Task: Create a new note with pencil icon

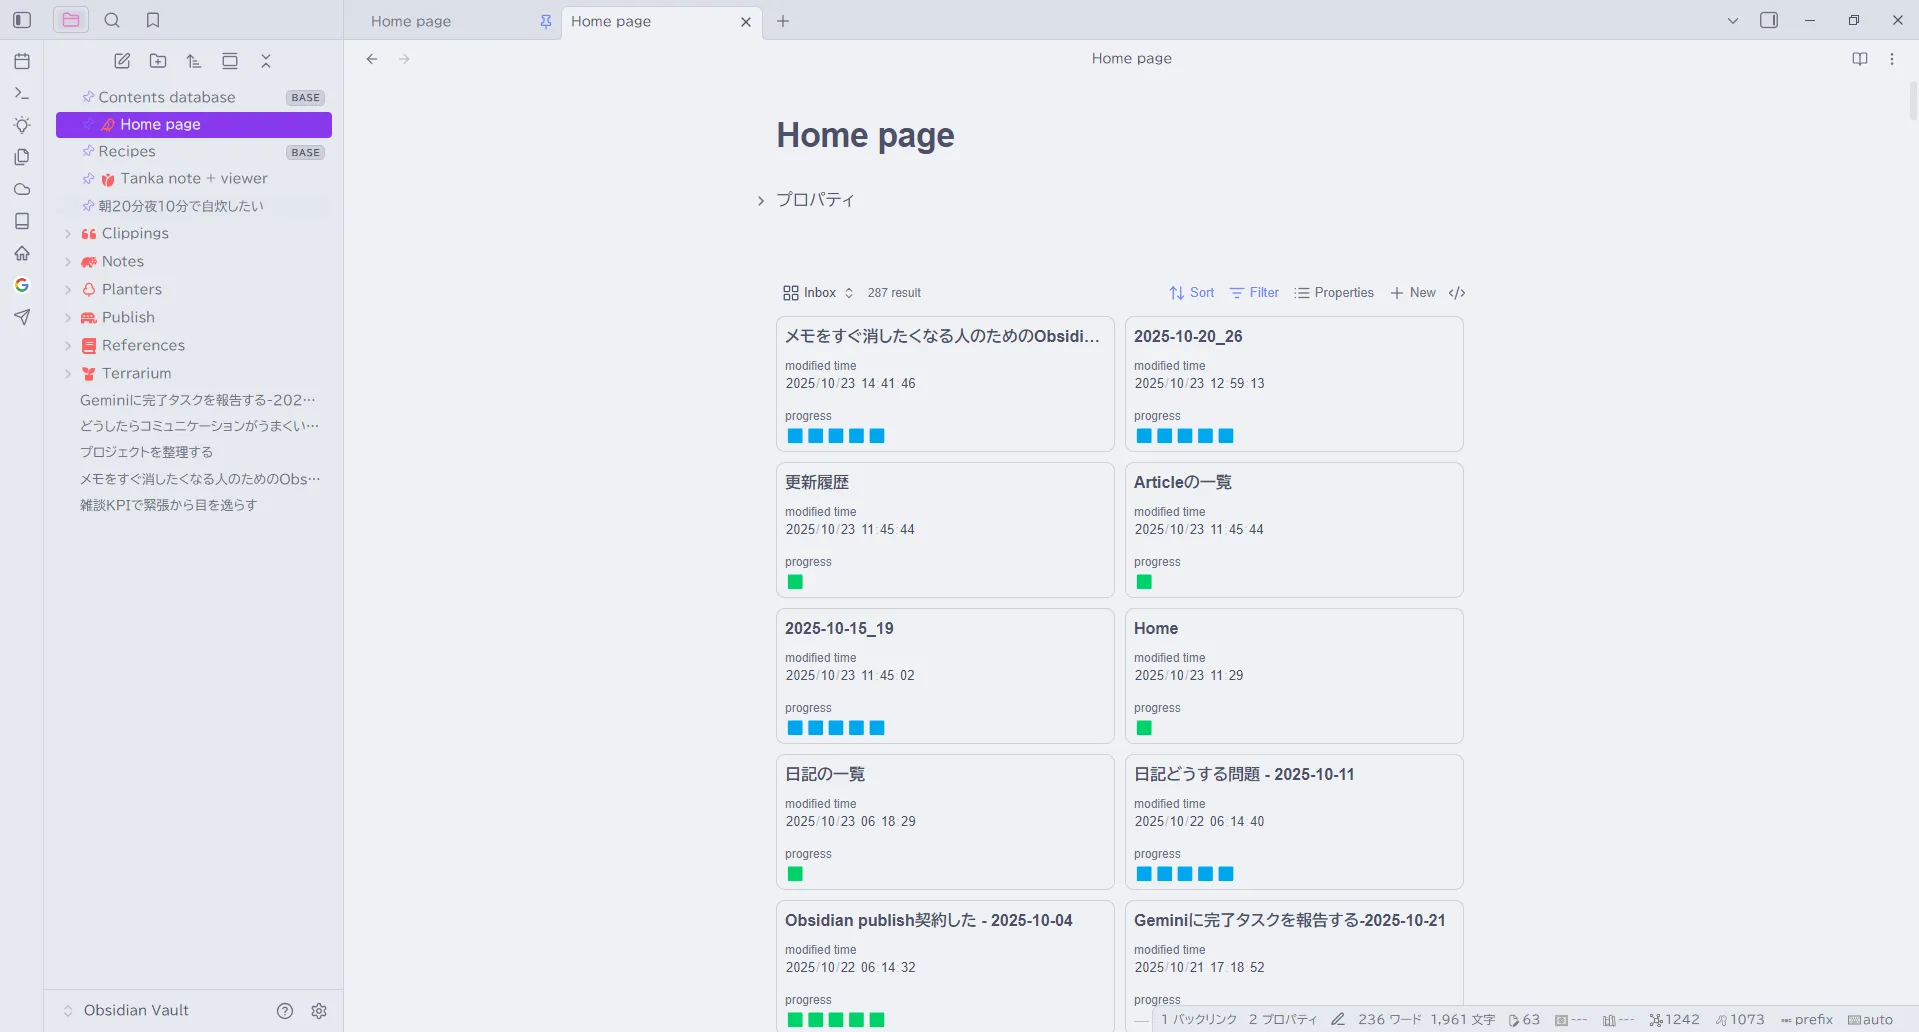Action: pos(122,61)
